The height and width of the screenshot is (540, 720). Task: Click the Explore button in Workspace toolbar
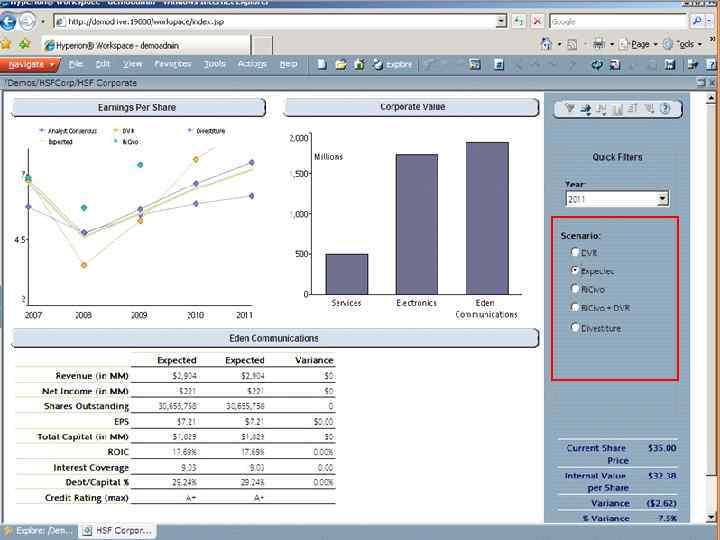click(393, 65)
